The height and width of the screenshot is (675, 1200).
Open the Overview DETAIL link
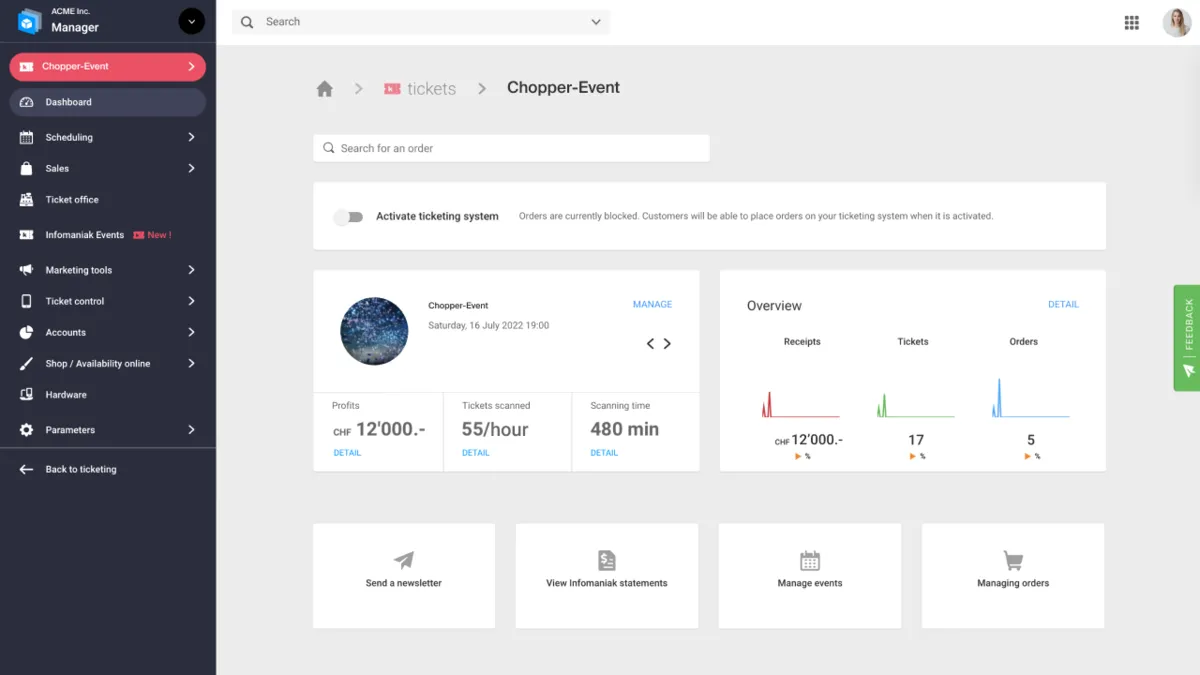tap(1063, 304)
